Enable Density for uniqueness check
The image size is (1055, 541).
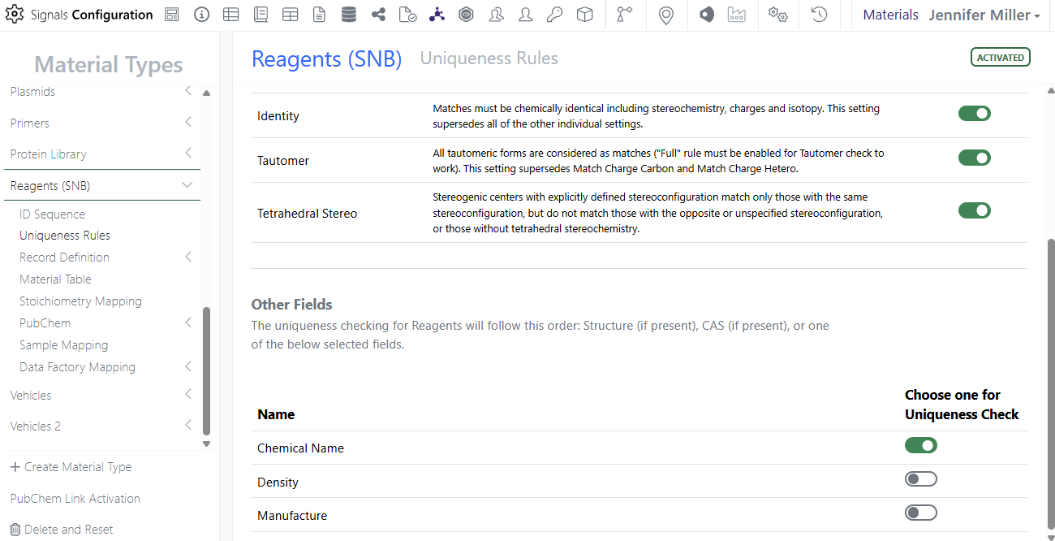point(920,480)
